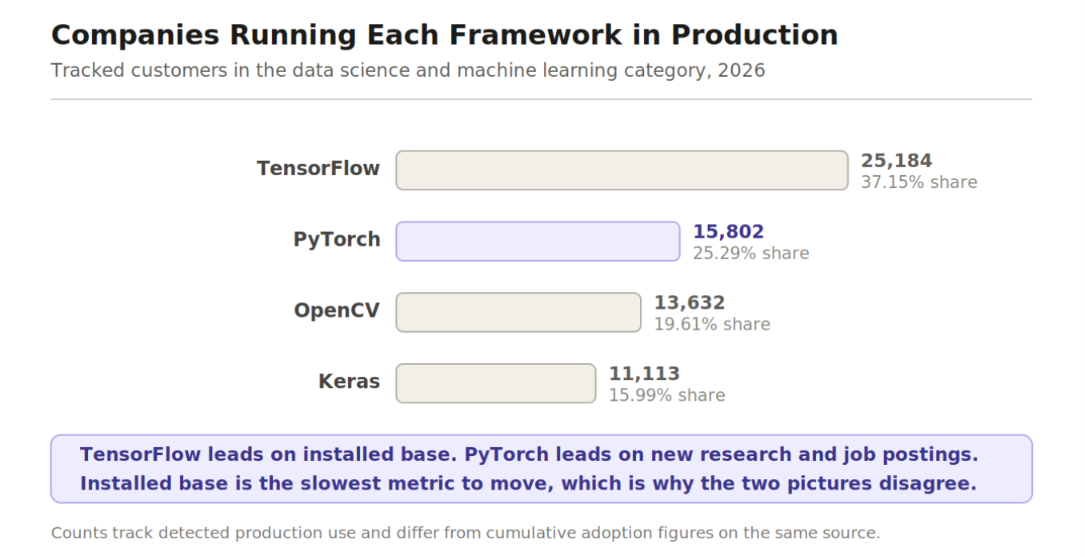Click the TensorFlow bar
The width and height of the screenshot is (1085, 557).
pyautogui.click(x=622, y=170)
